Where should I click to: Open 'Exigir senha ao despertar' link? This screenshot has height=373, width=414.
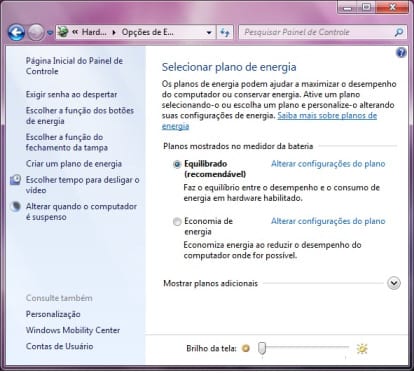pos(71,94)
